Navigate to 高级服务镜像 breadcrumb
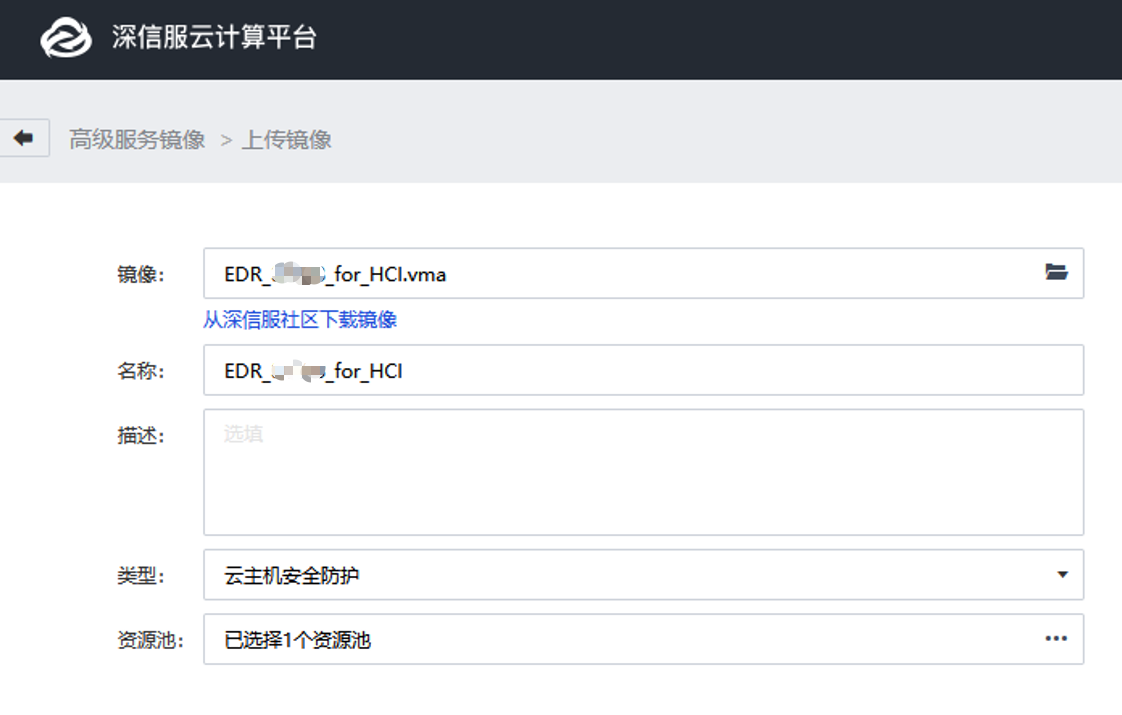The image size is (1122, 715). point(137,139)
